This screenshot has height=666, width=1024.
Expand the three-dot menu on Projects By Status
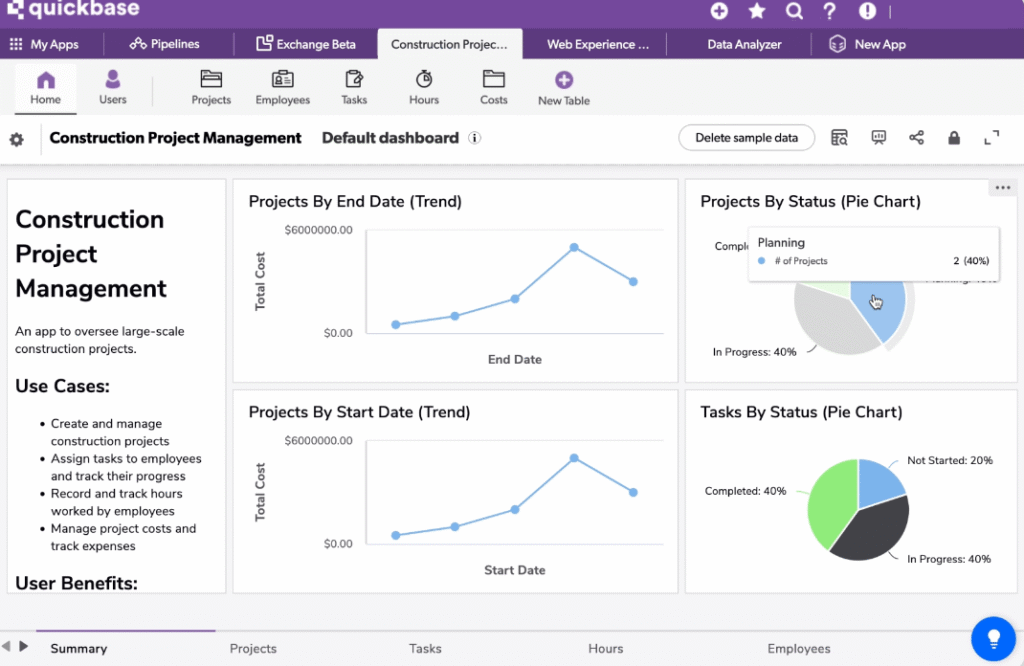[x=1003, y=188]
